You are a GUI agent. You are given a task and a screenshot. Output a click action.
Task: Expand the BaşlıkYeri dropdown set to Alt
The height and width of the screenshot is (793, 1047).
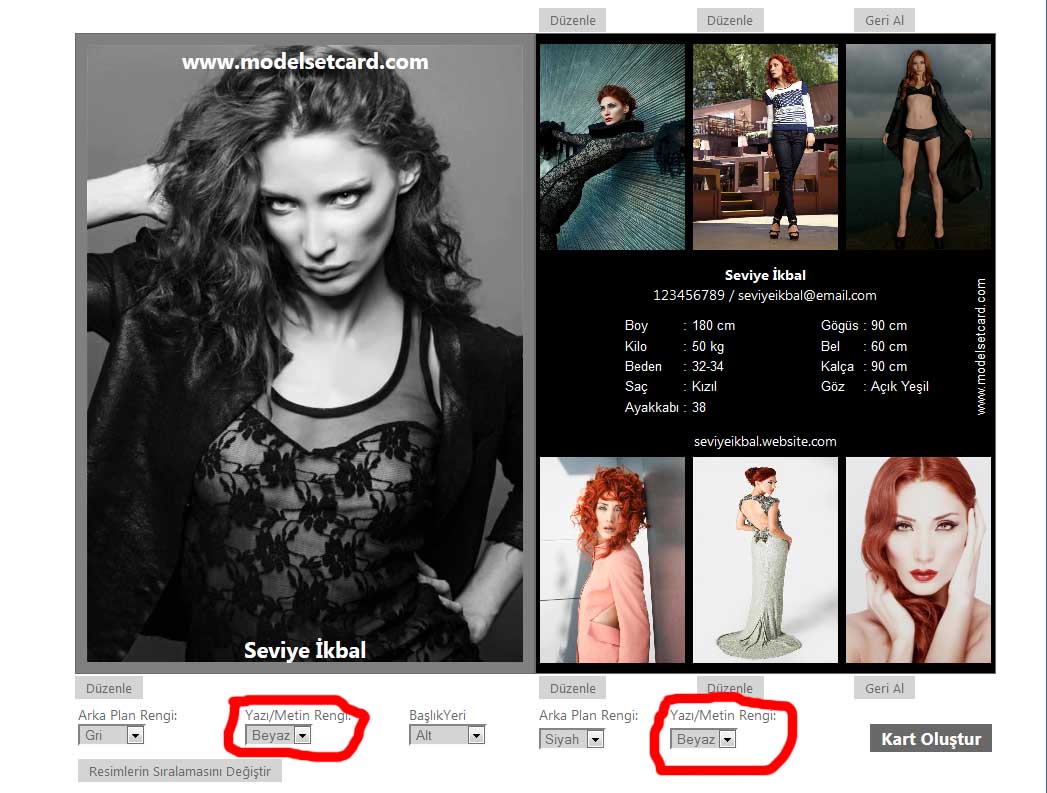(447, 735)
